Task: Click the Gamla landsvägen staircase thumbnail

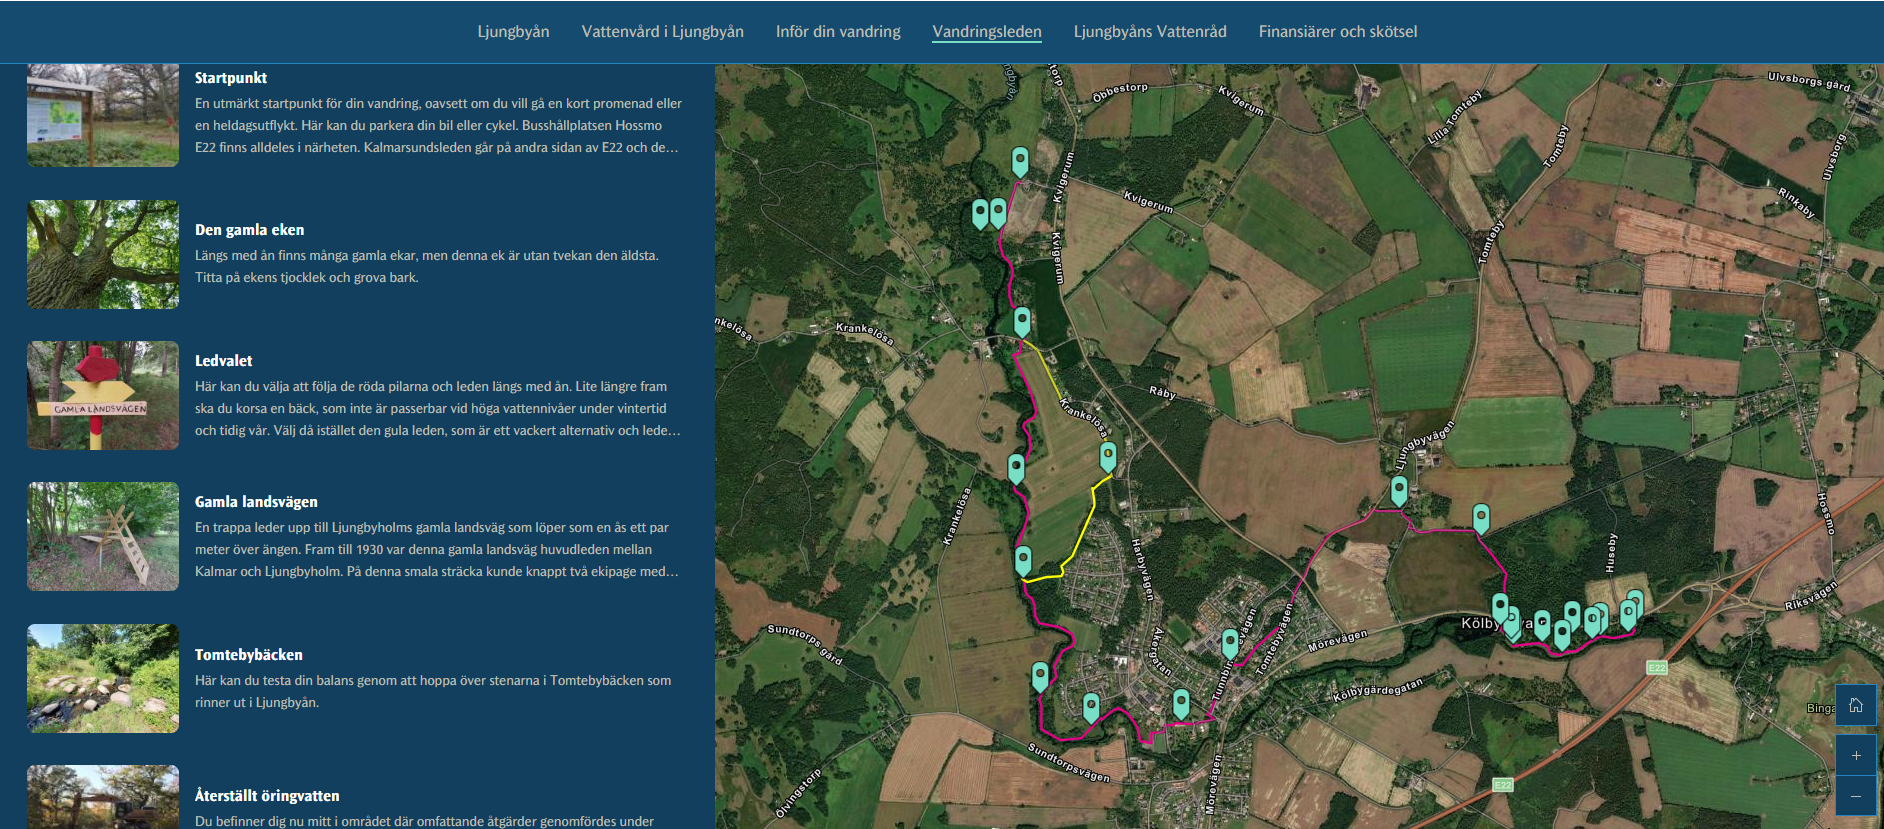Action: 103,536
